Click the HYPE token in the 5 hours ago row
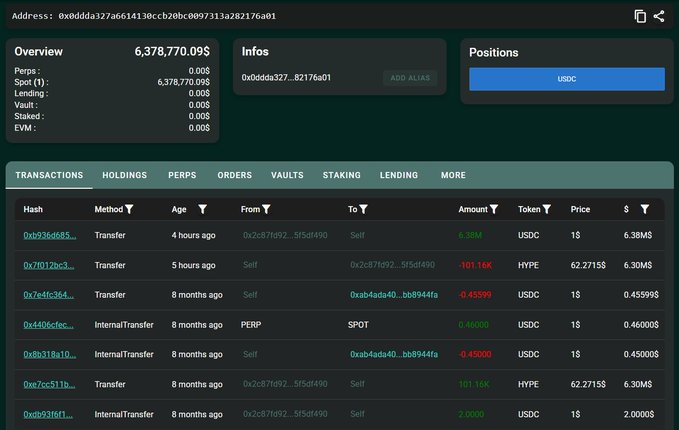Screen dimensions: 679x430 click(528, 265)
